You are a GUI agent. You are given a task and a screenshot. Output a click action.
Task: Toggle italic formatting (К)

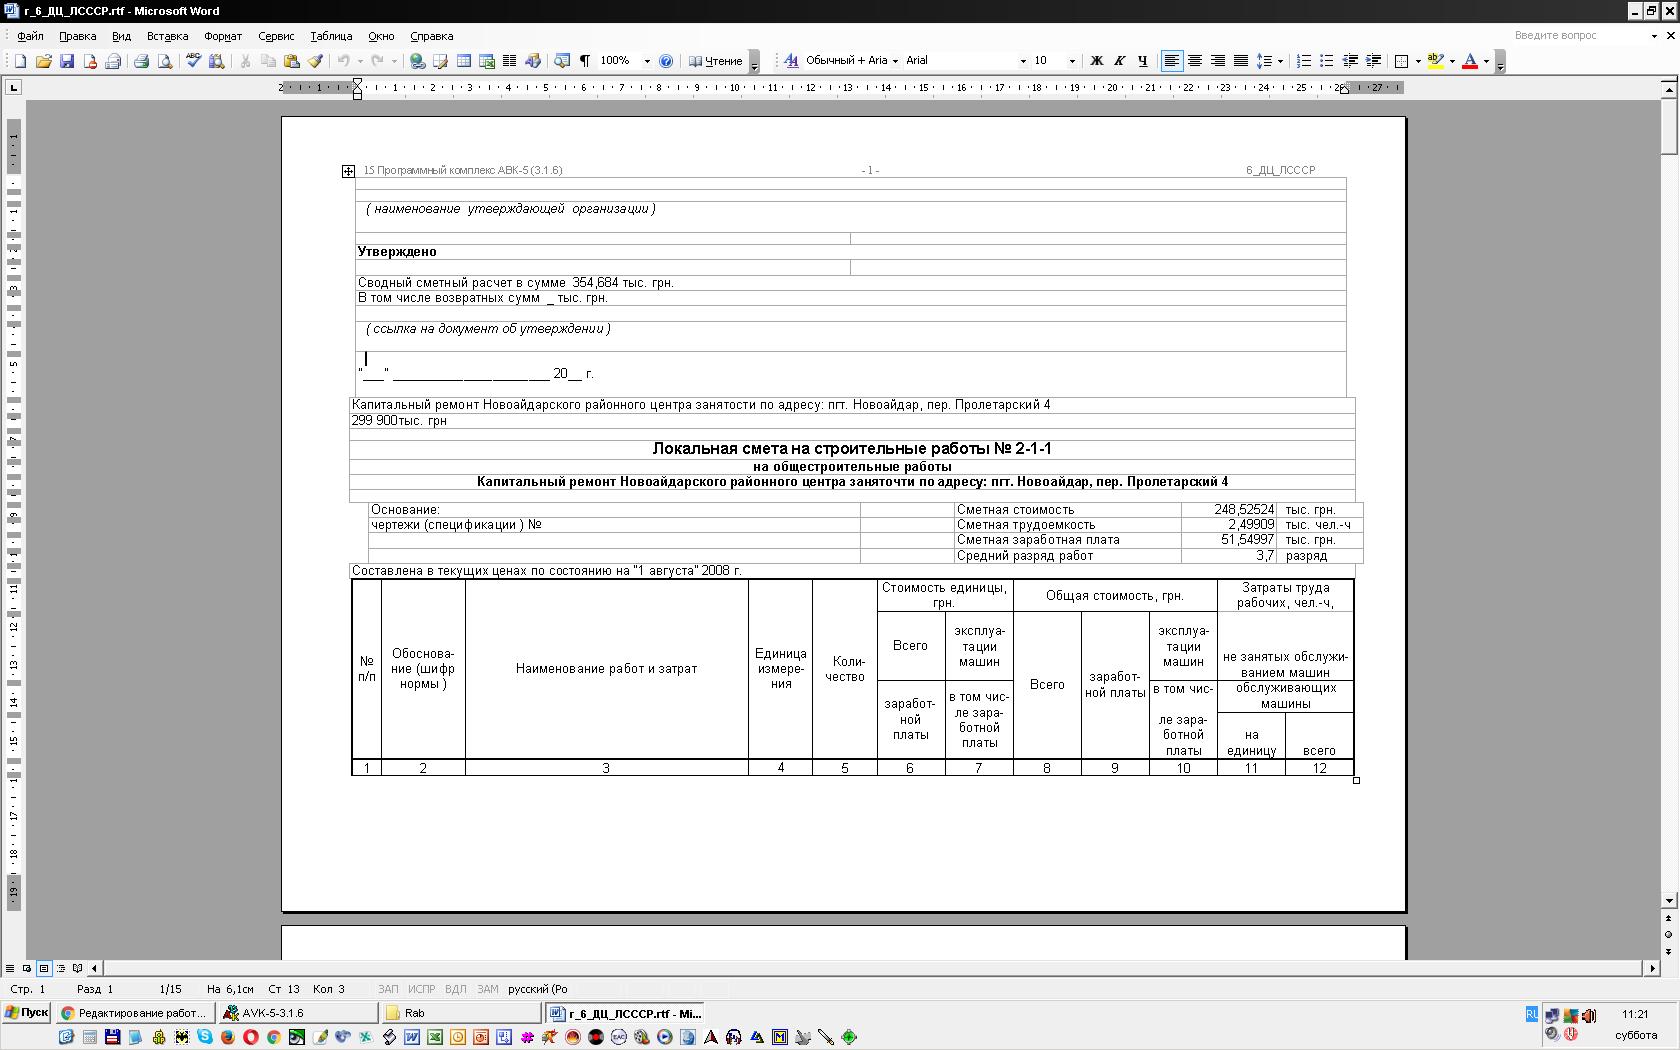click(1119, 61)
